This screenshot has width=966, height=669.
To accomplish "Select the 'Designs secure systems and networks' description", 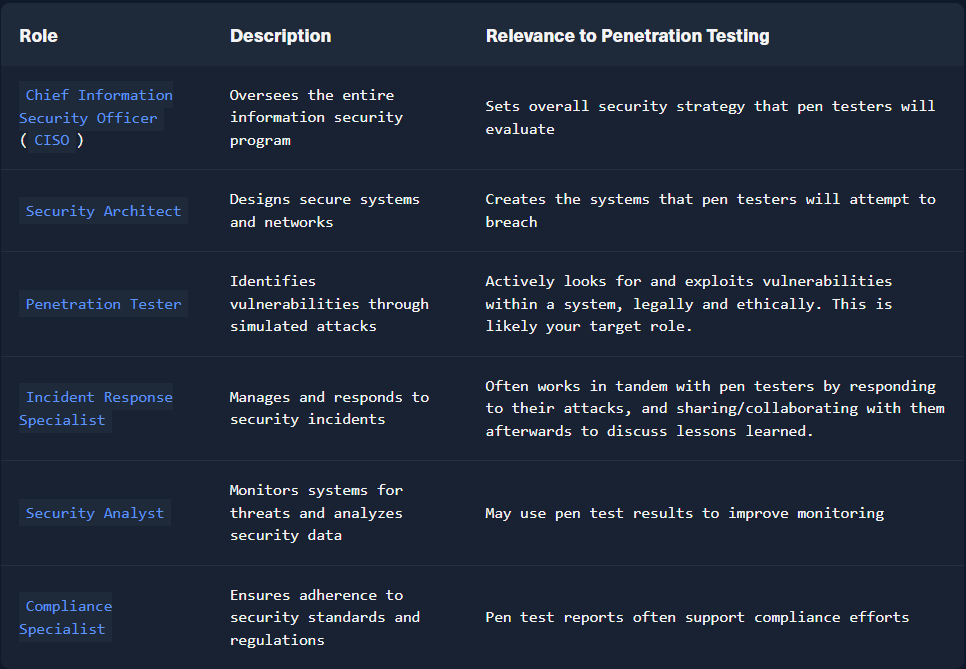I will pyautogui.click(x=324, y=211).
